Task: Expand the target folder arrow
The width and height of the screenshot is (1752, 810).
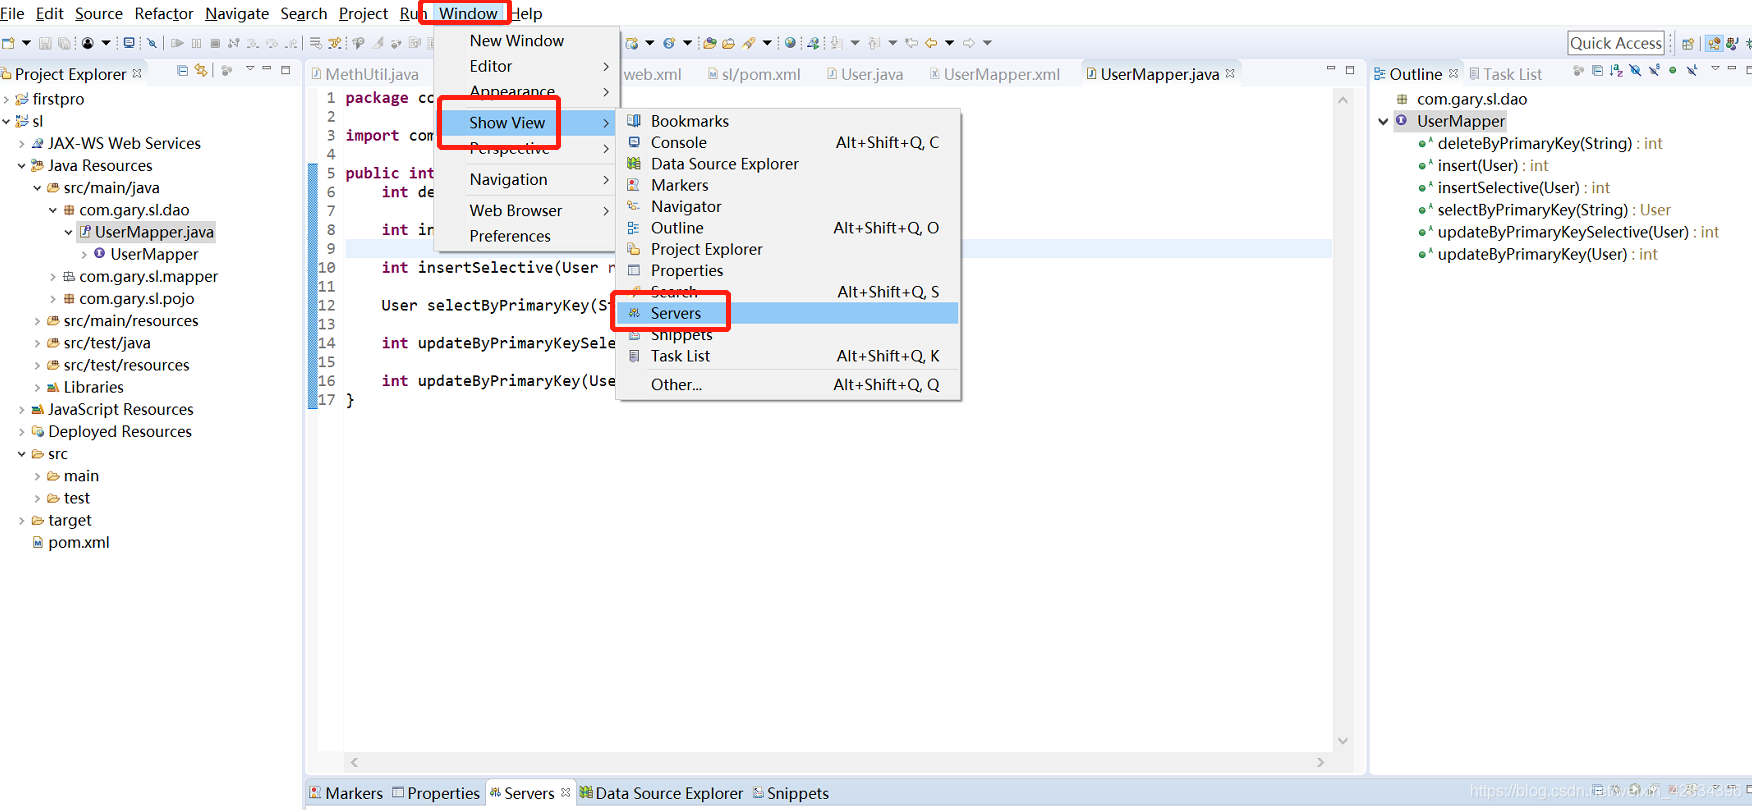Action: pyautogui.click(x=22, y=520)
